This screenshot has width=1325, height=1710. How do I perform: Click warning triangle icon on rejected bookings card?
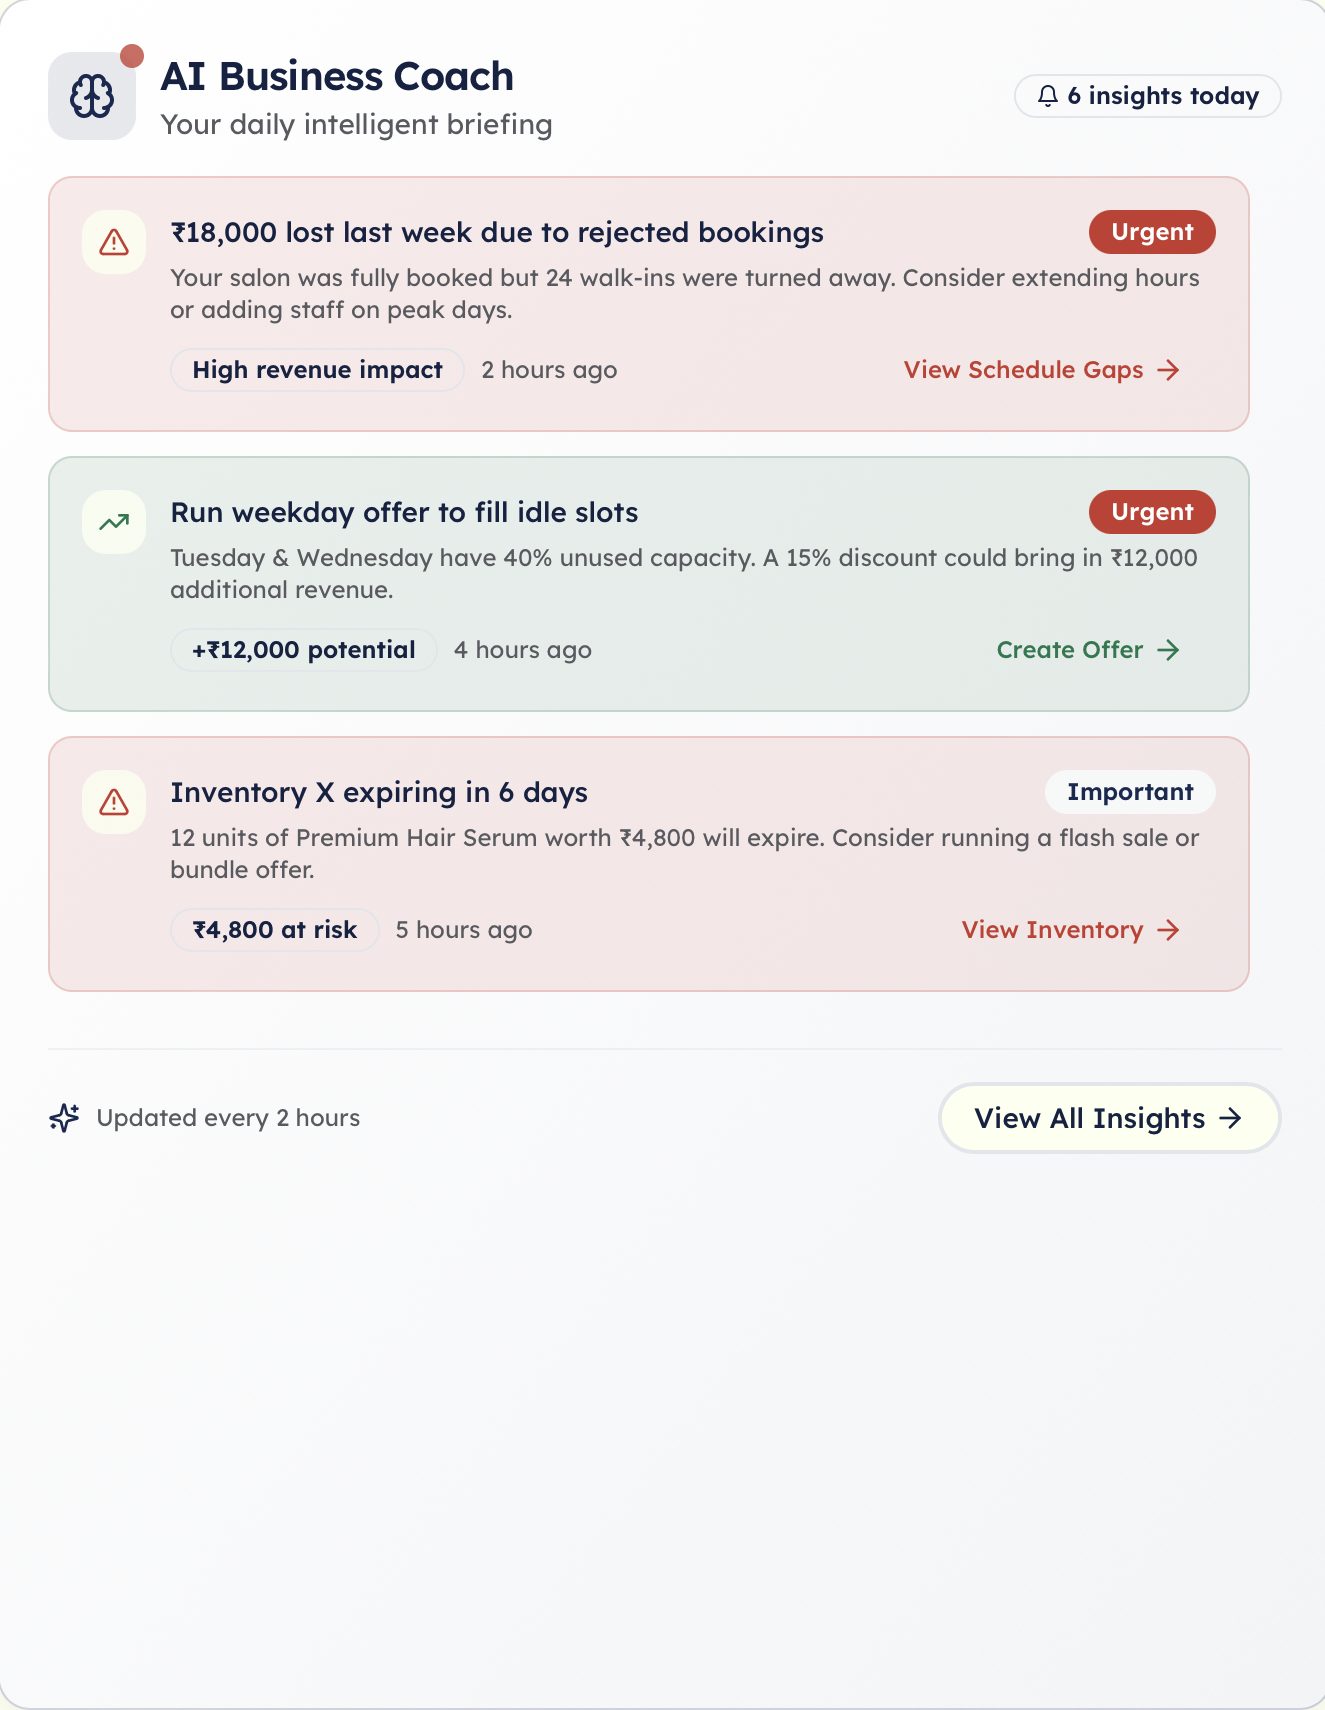[114, 242]
